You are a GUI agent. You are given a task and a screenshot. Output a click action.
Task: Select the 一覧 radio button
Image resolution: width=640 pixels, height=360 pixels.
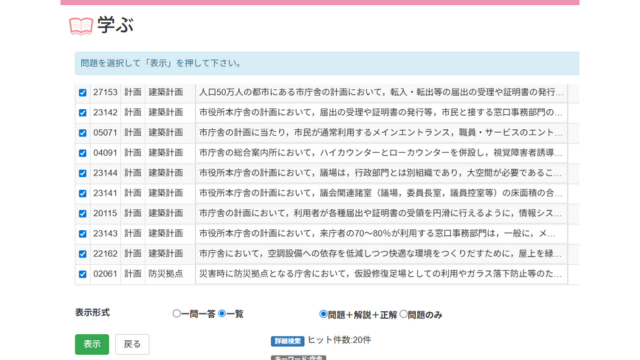click(x=222, y=313)
